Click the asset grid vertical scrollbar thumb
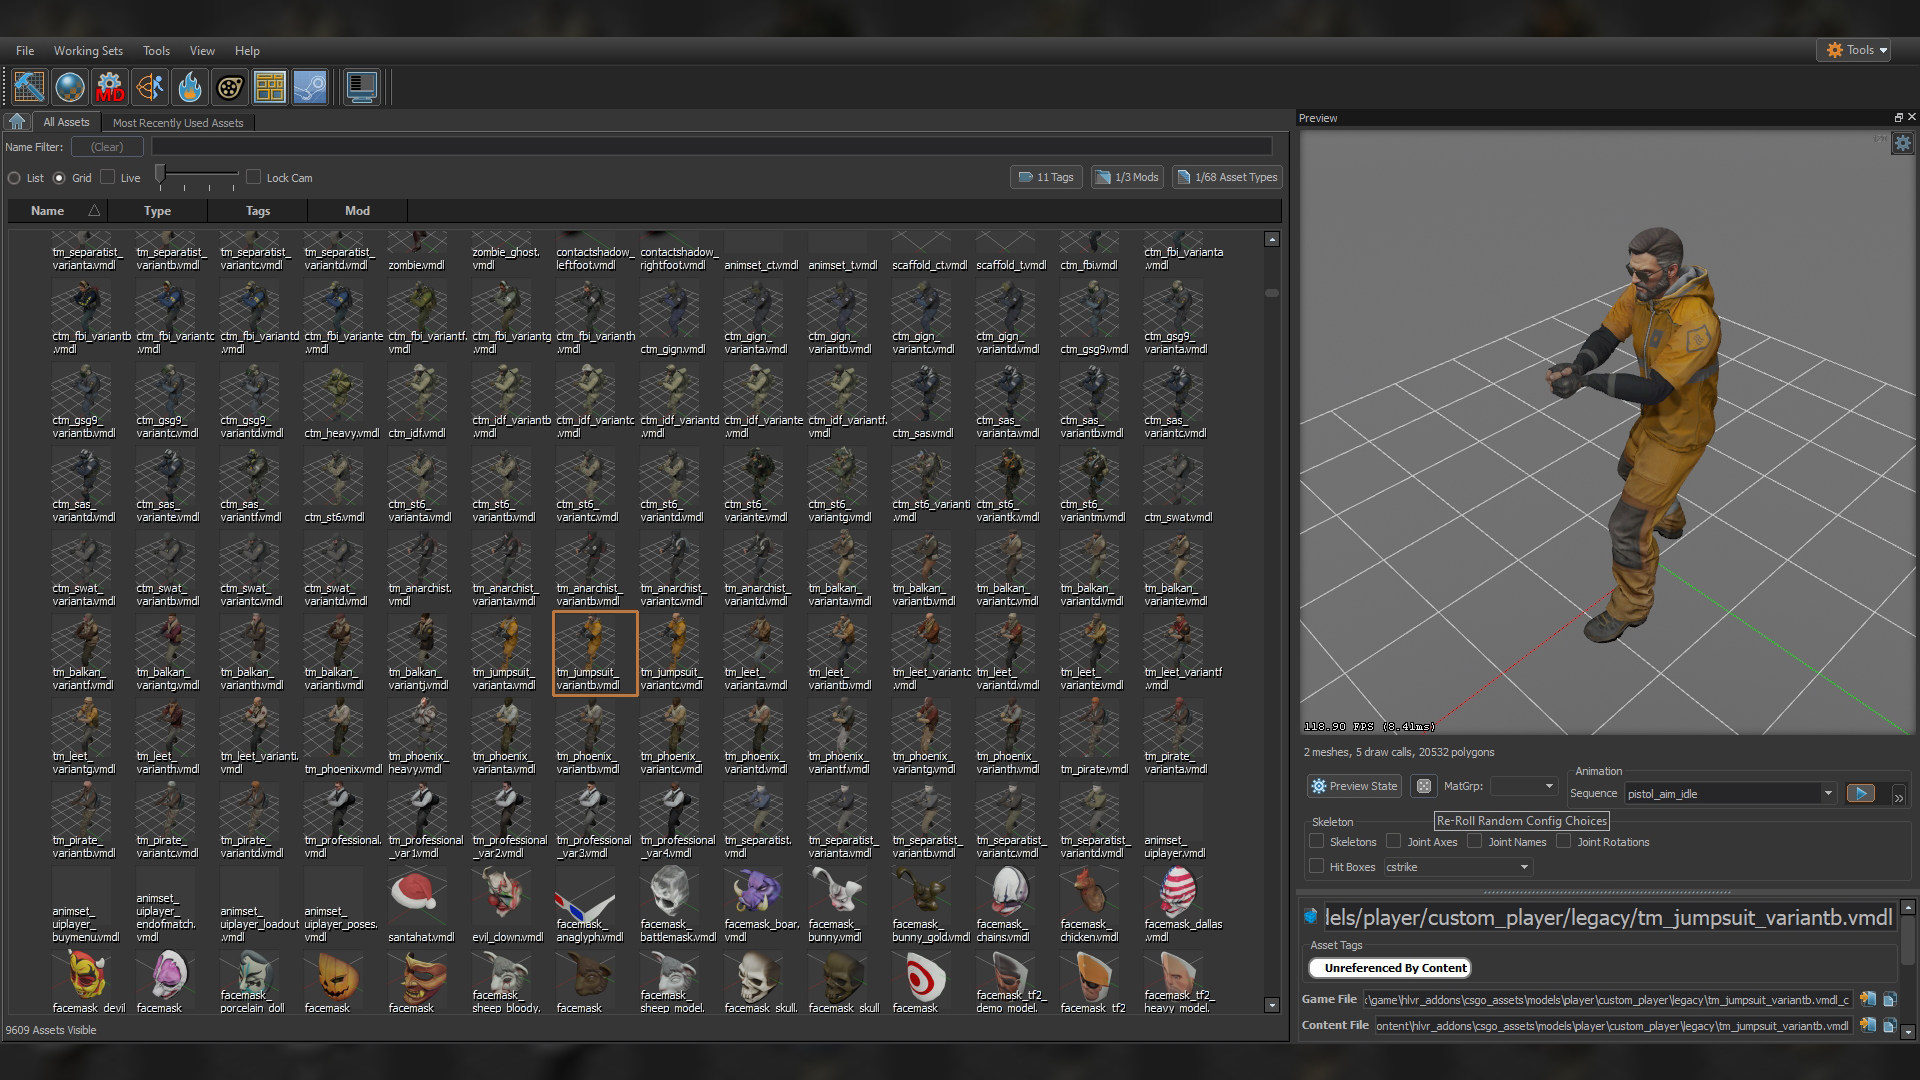This screenshot has width=1920, height=1080. [x=1272, y=293]
